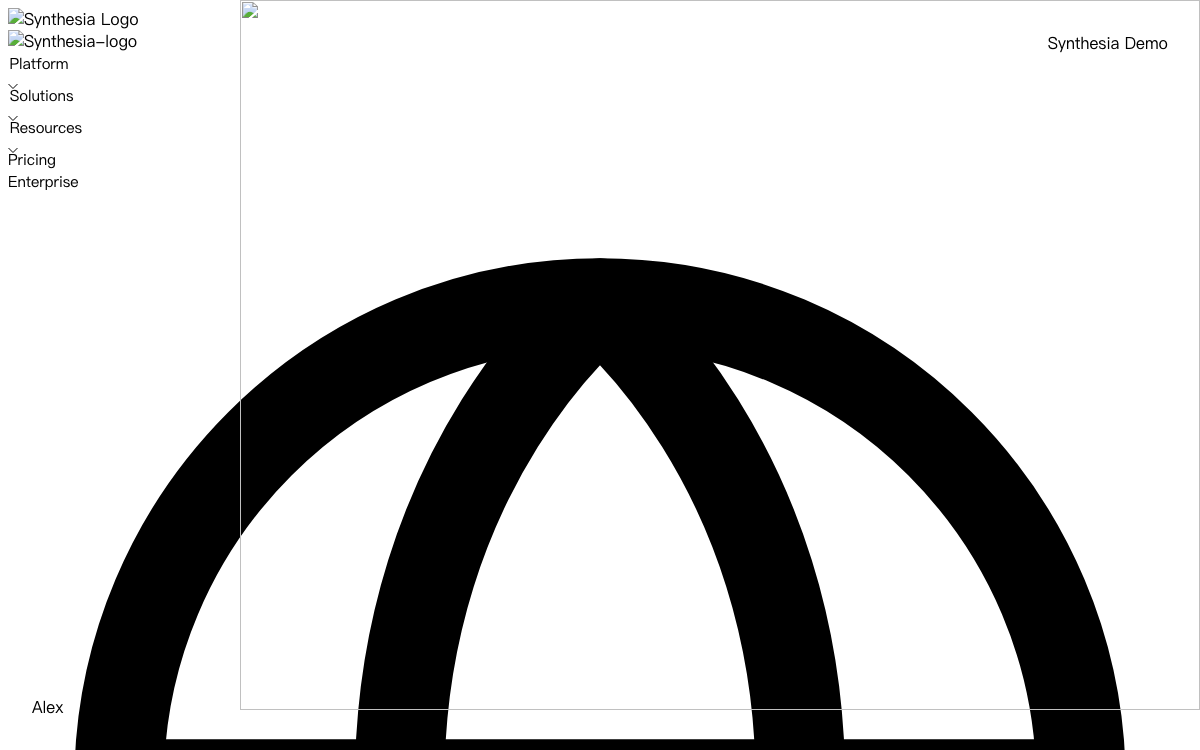Go to the Pricing page
Screen dimensions: 1200x750
pos(32,160)
